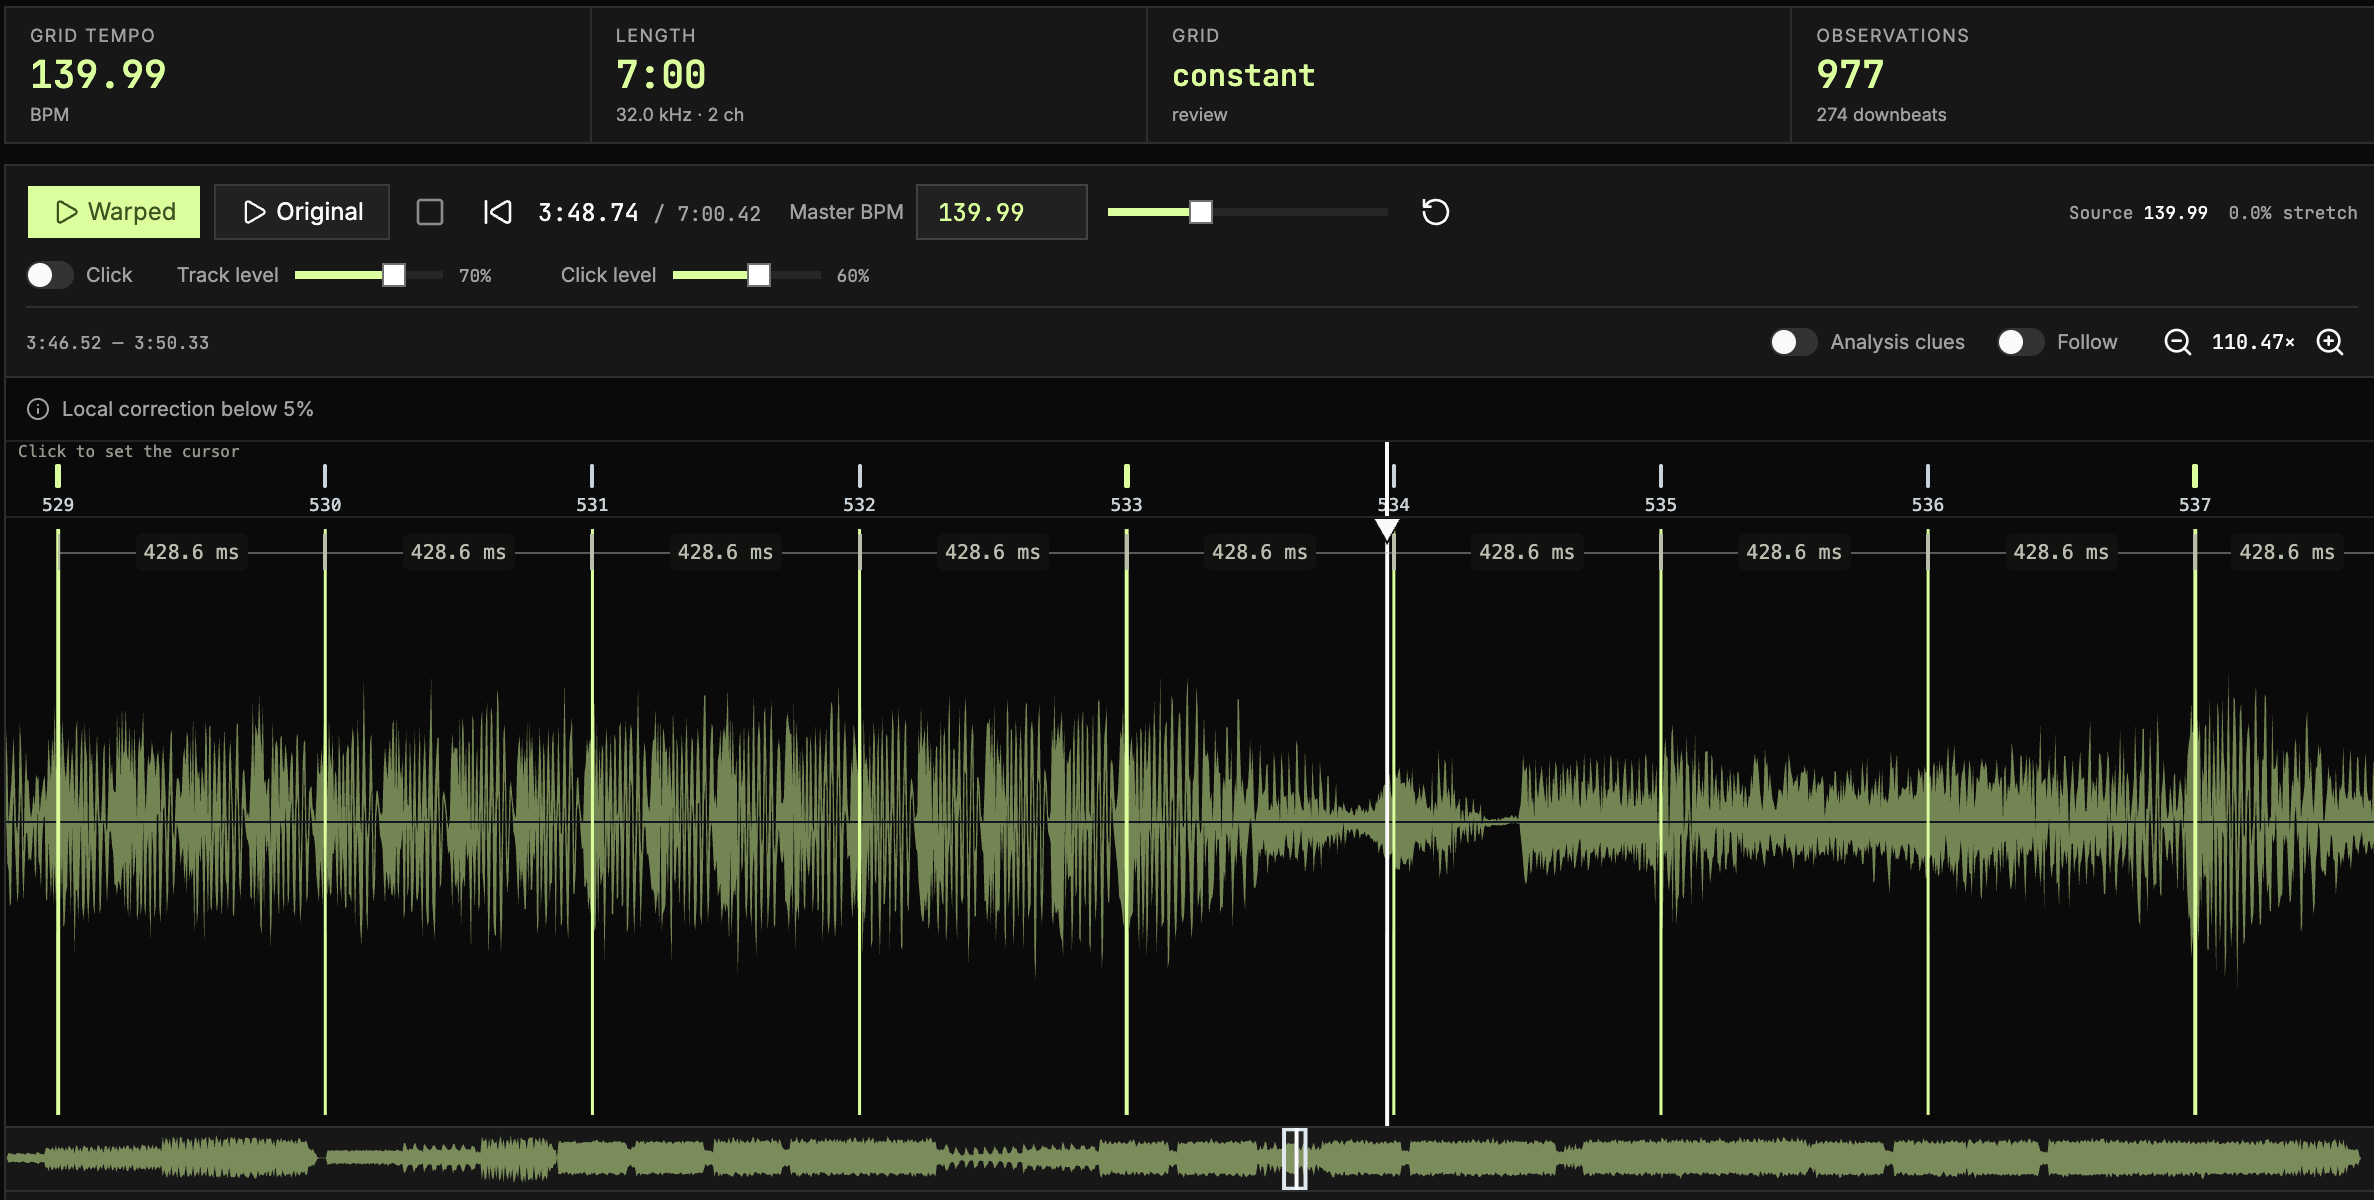Turn on Follow switch
This screenshot has height=1200, width=2374.
pyautogui.click(x=2020, y=342)
